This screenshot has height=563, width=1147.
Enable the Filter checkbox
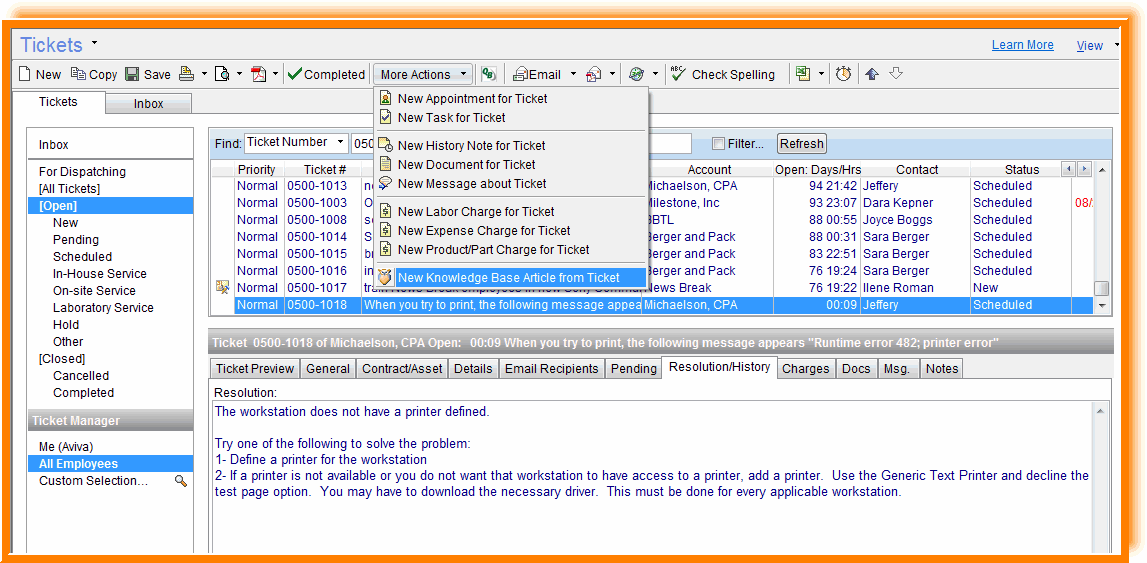click(717, 144)
